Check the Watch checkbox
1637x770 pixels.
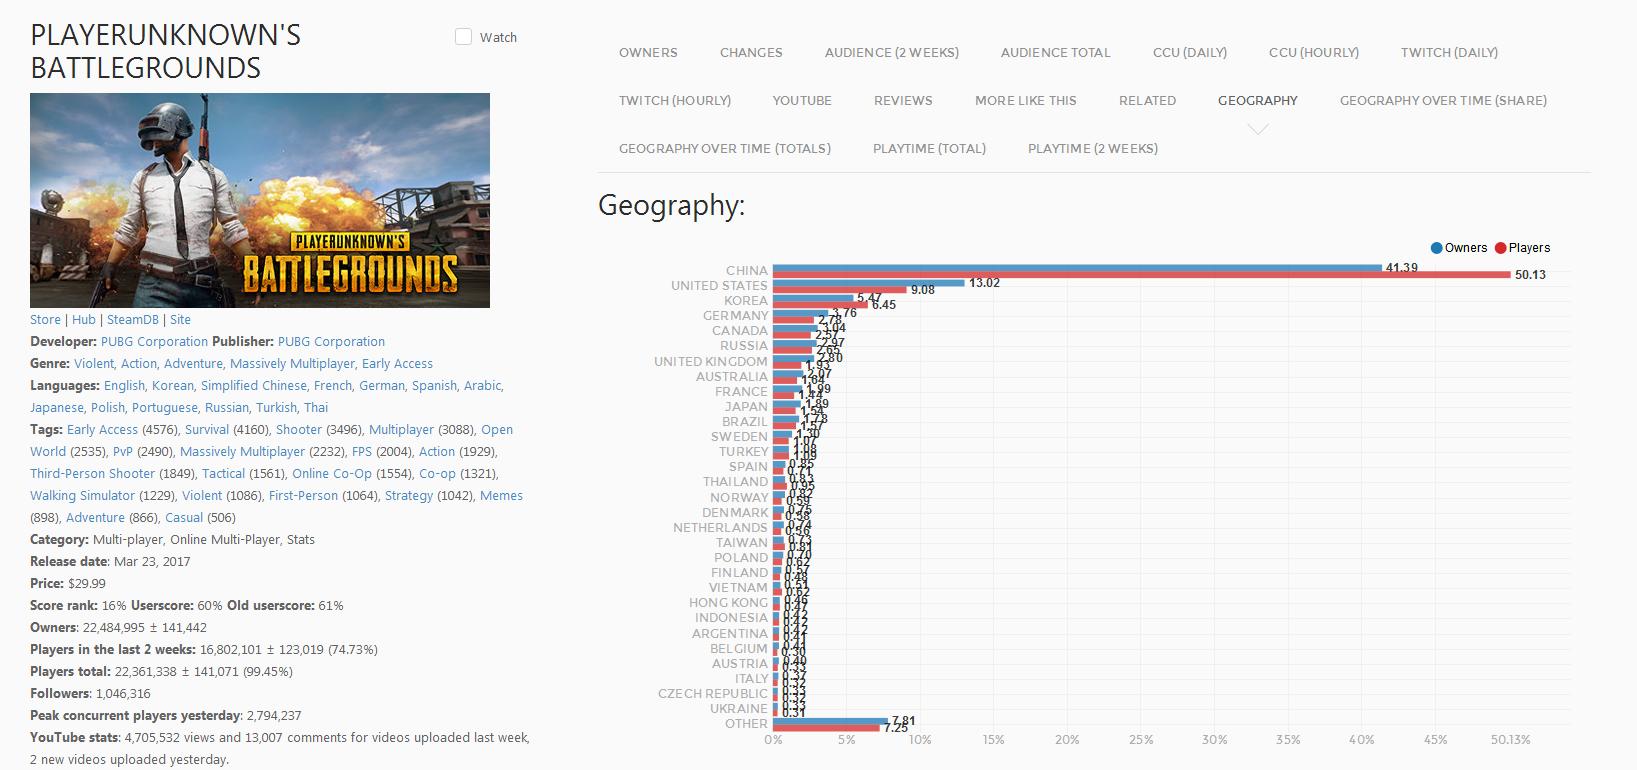463,37
